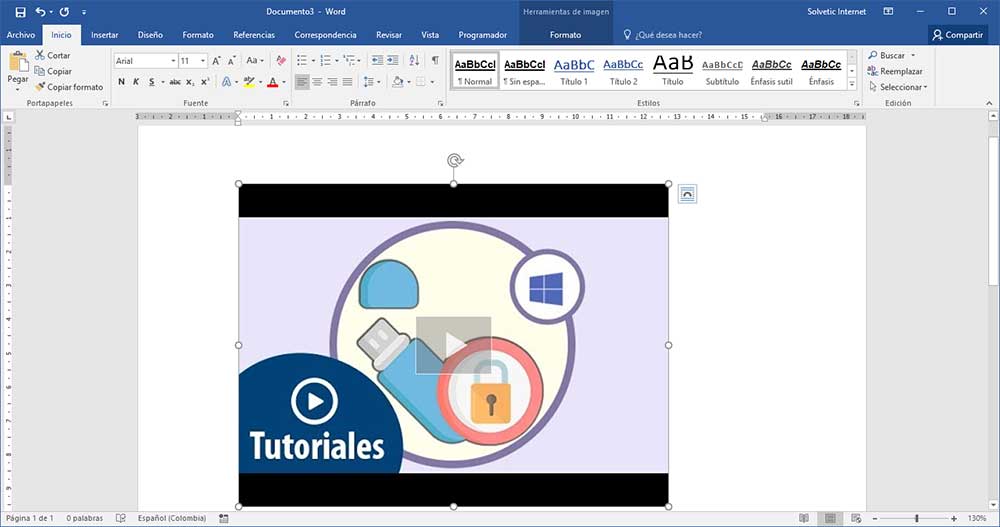The width and height of the screenshot is (1000, 527).
Task: Click the Compartir button
Action: tap(957, 35)
